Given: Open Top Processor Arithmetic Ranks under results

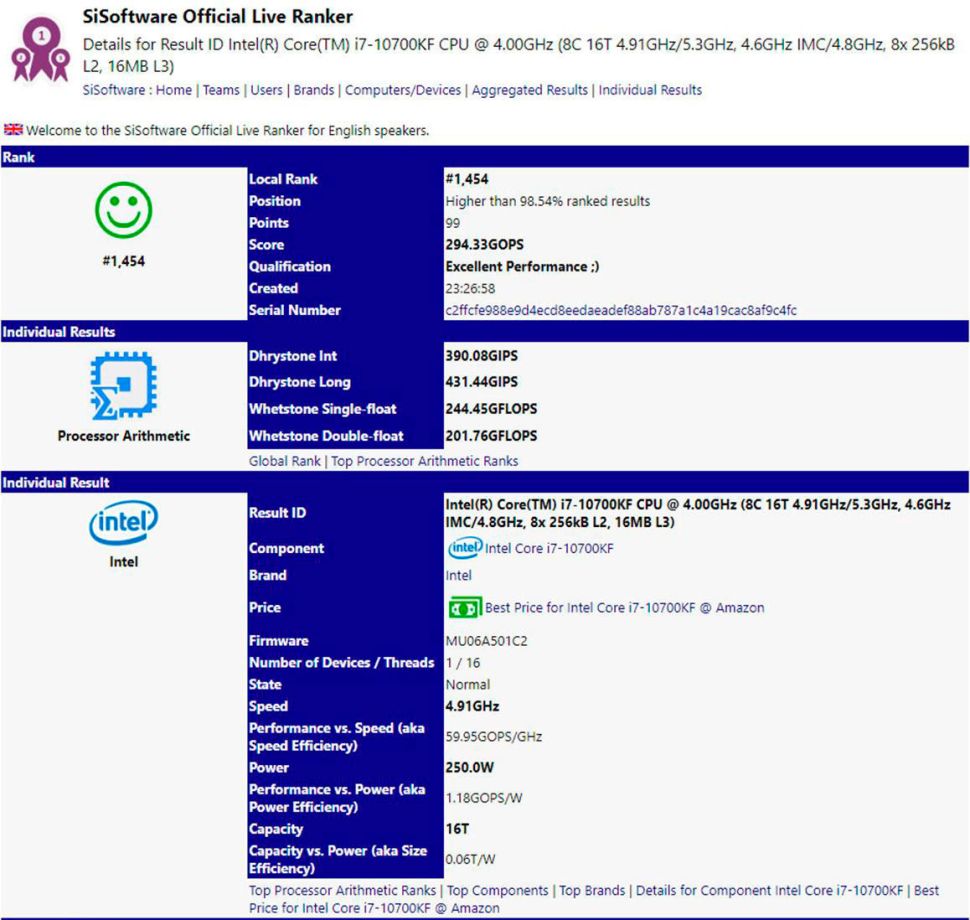Looking at the screenshot, I should pos(424,461).
